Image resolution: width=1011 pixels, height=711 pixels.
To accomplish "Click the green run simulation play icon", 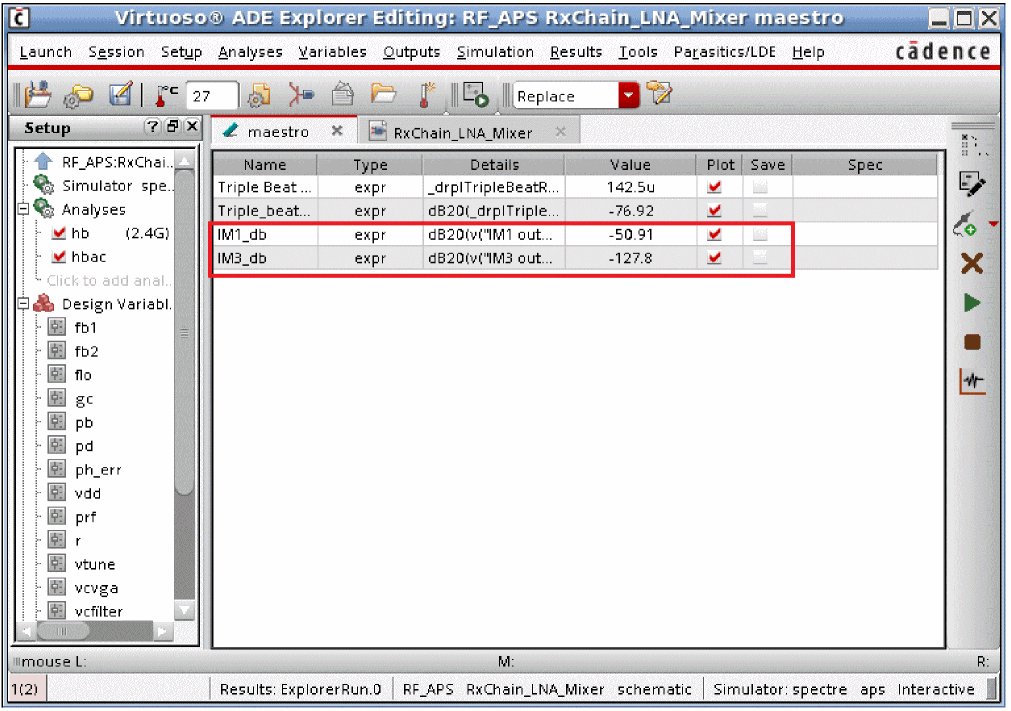I will [x=972, y=302].
